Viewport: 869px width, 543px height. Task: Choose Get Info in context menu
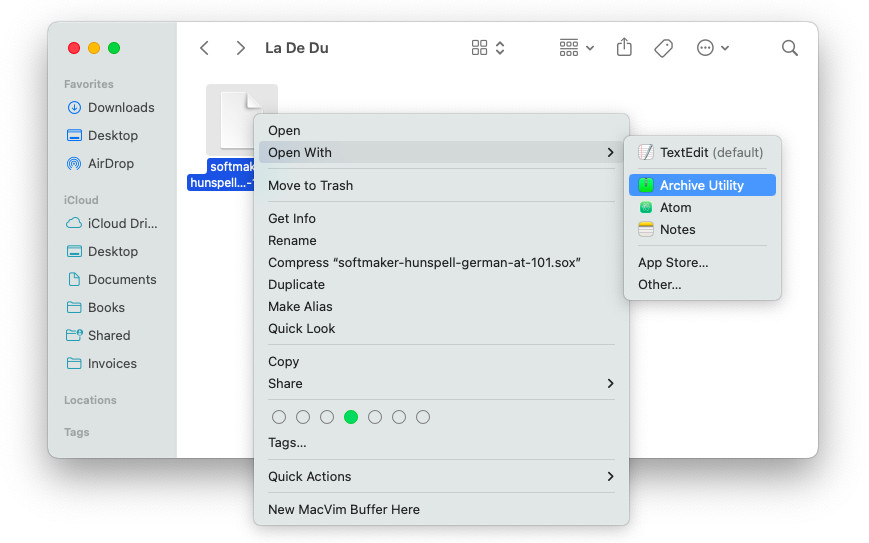click(441, 218)
